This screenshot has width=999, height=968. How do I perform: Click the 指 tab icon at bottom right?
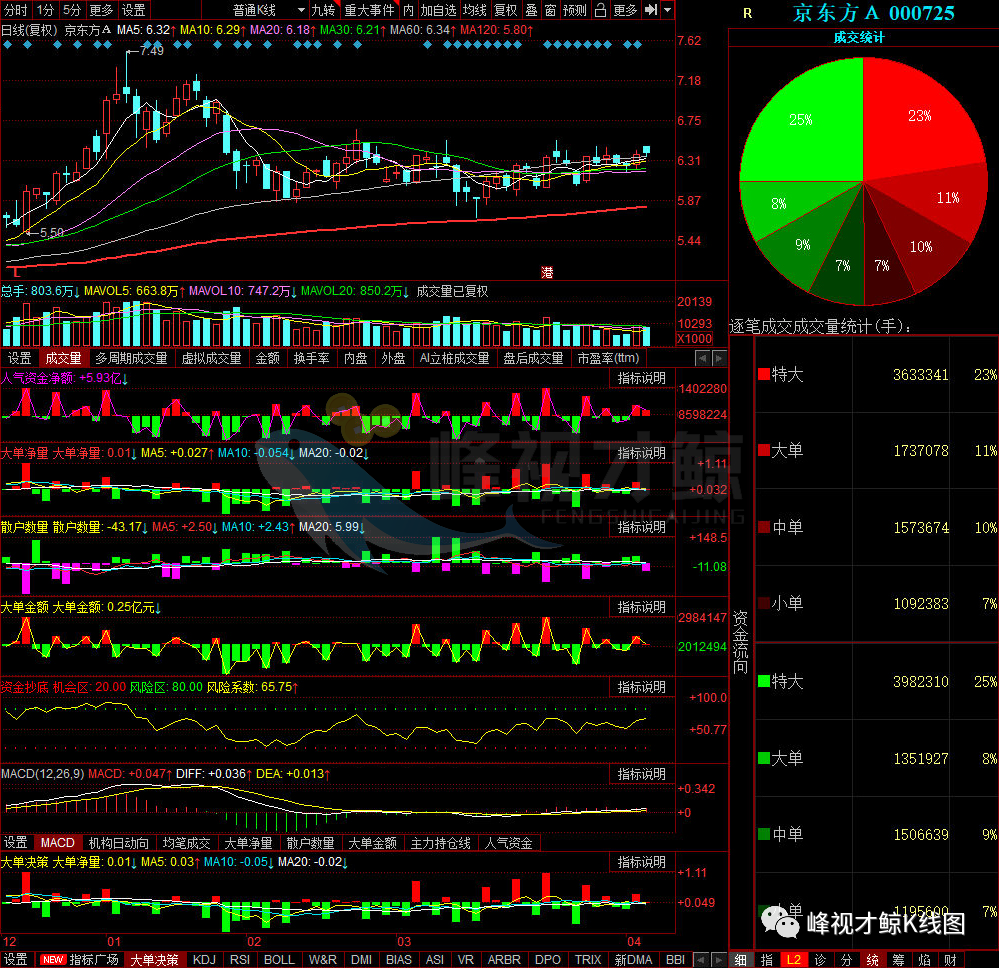pos(767,959)
